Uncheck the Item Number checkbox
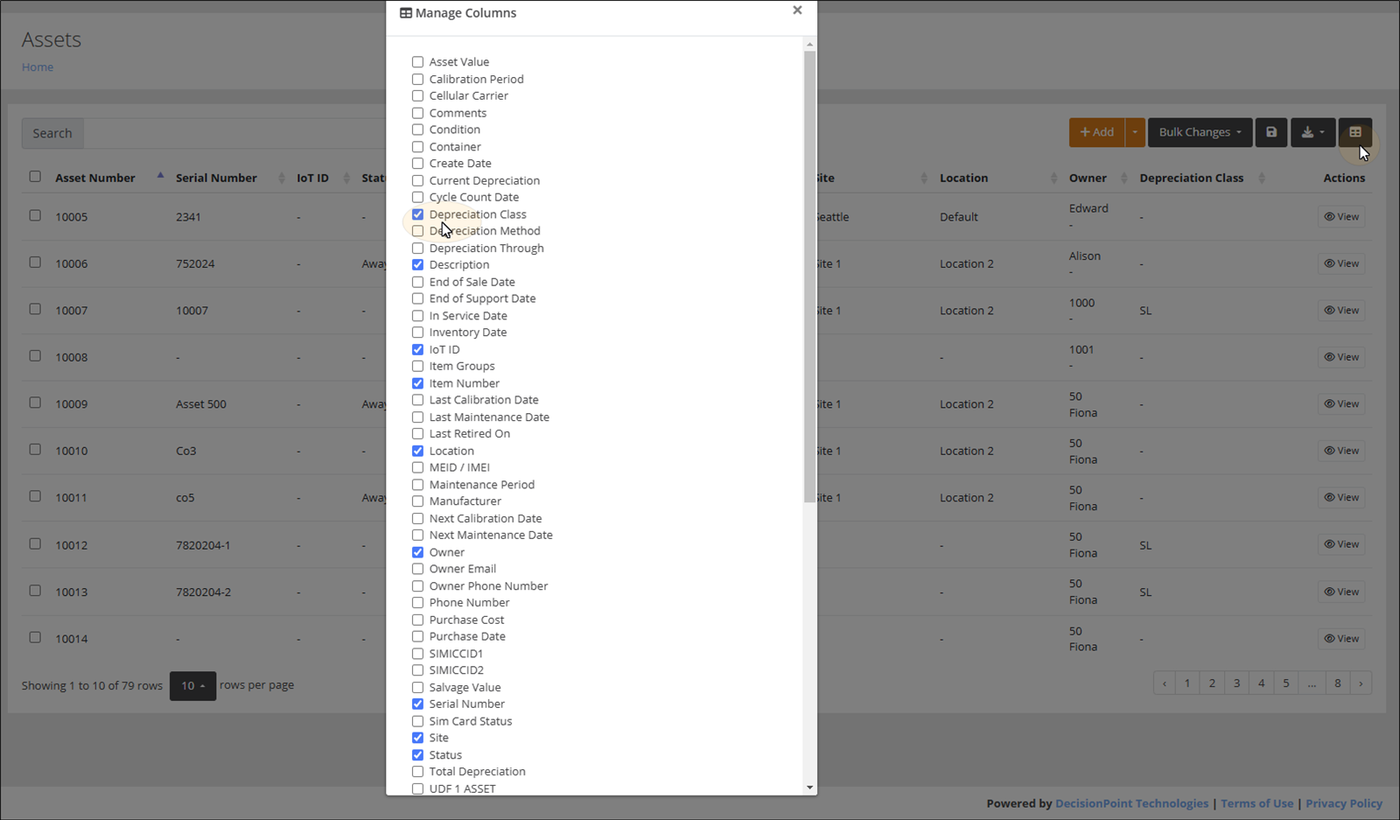 click(418, 383)
